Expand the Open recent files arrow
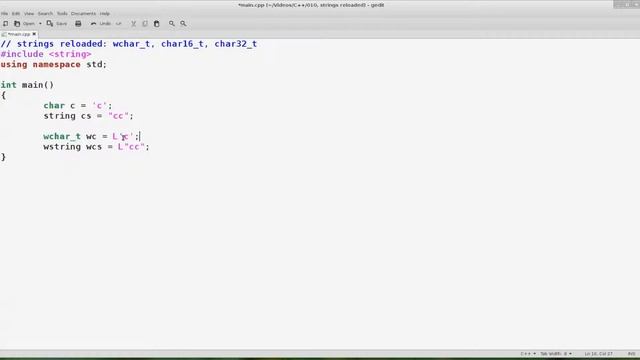Image resolution: width=640 pixels, height=360 pixels. pyautogui.click(x=40, y=24)
